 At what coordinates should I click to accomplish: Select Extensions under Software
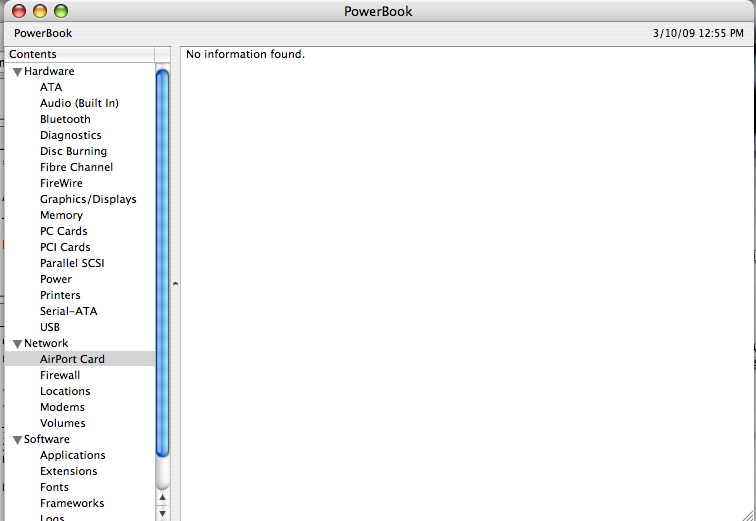tap(68, 471)
